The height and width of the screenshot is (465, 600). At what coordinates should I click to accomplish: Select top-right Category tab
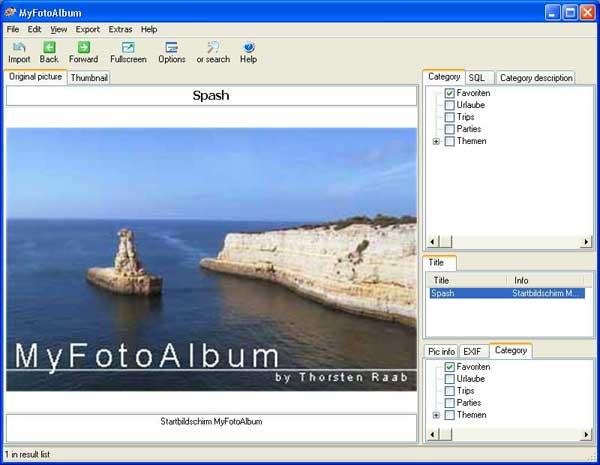click(444, 77)
